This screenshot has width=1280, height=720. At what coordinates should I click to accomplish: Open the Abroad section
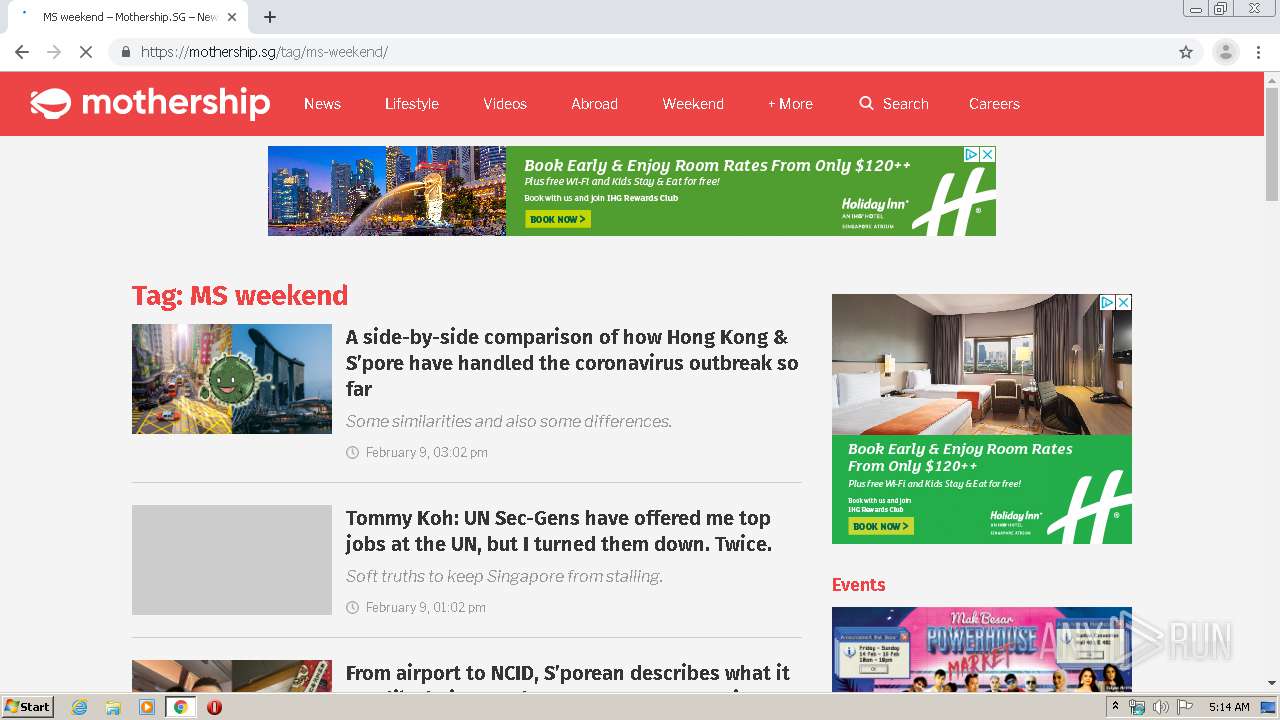point(594,104)
